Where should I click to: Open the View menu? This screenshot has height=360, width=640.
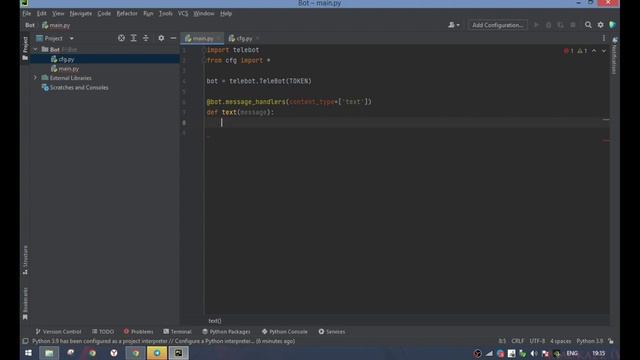click(58, 13)
